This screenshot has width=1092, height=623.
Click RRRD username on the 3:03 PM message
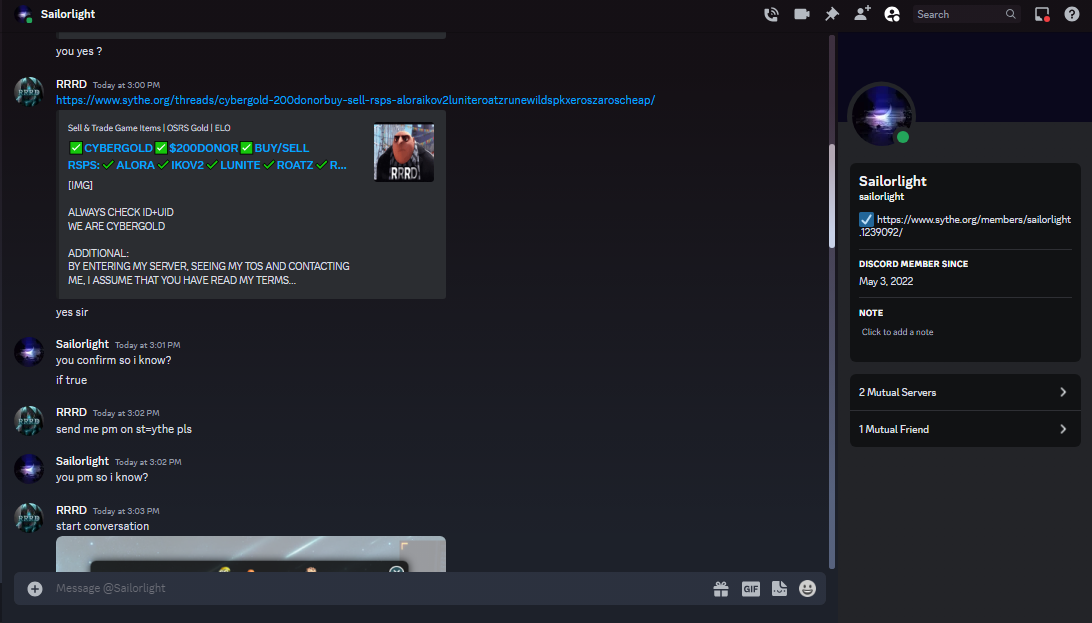click(72, 510)
